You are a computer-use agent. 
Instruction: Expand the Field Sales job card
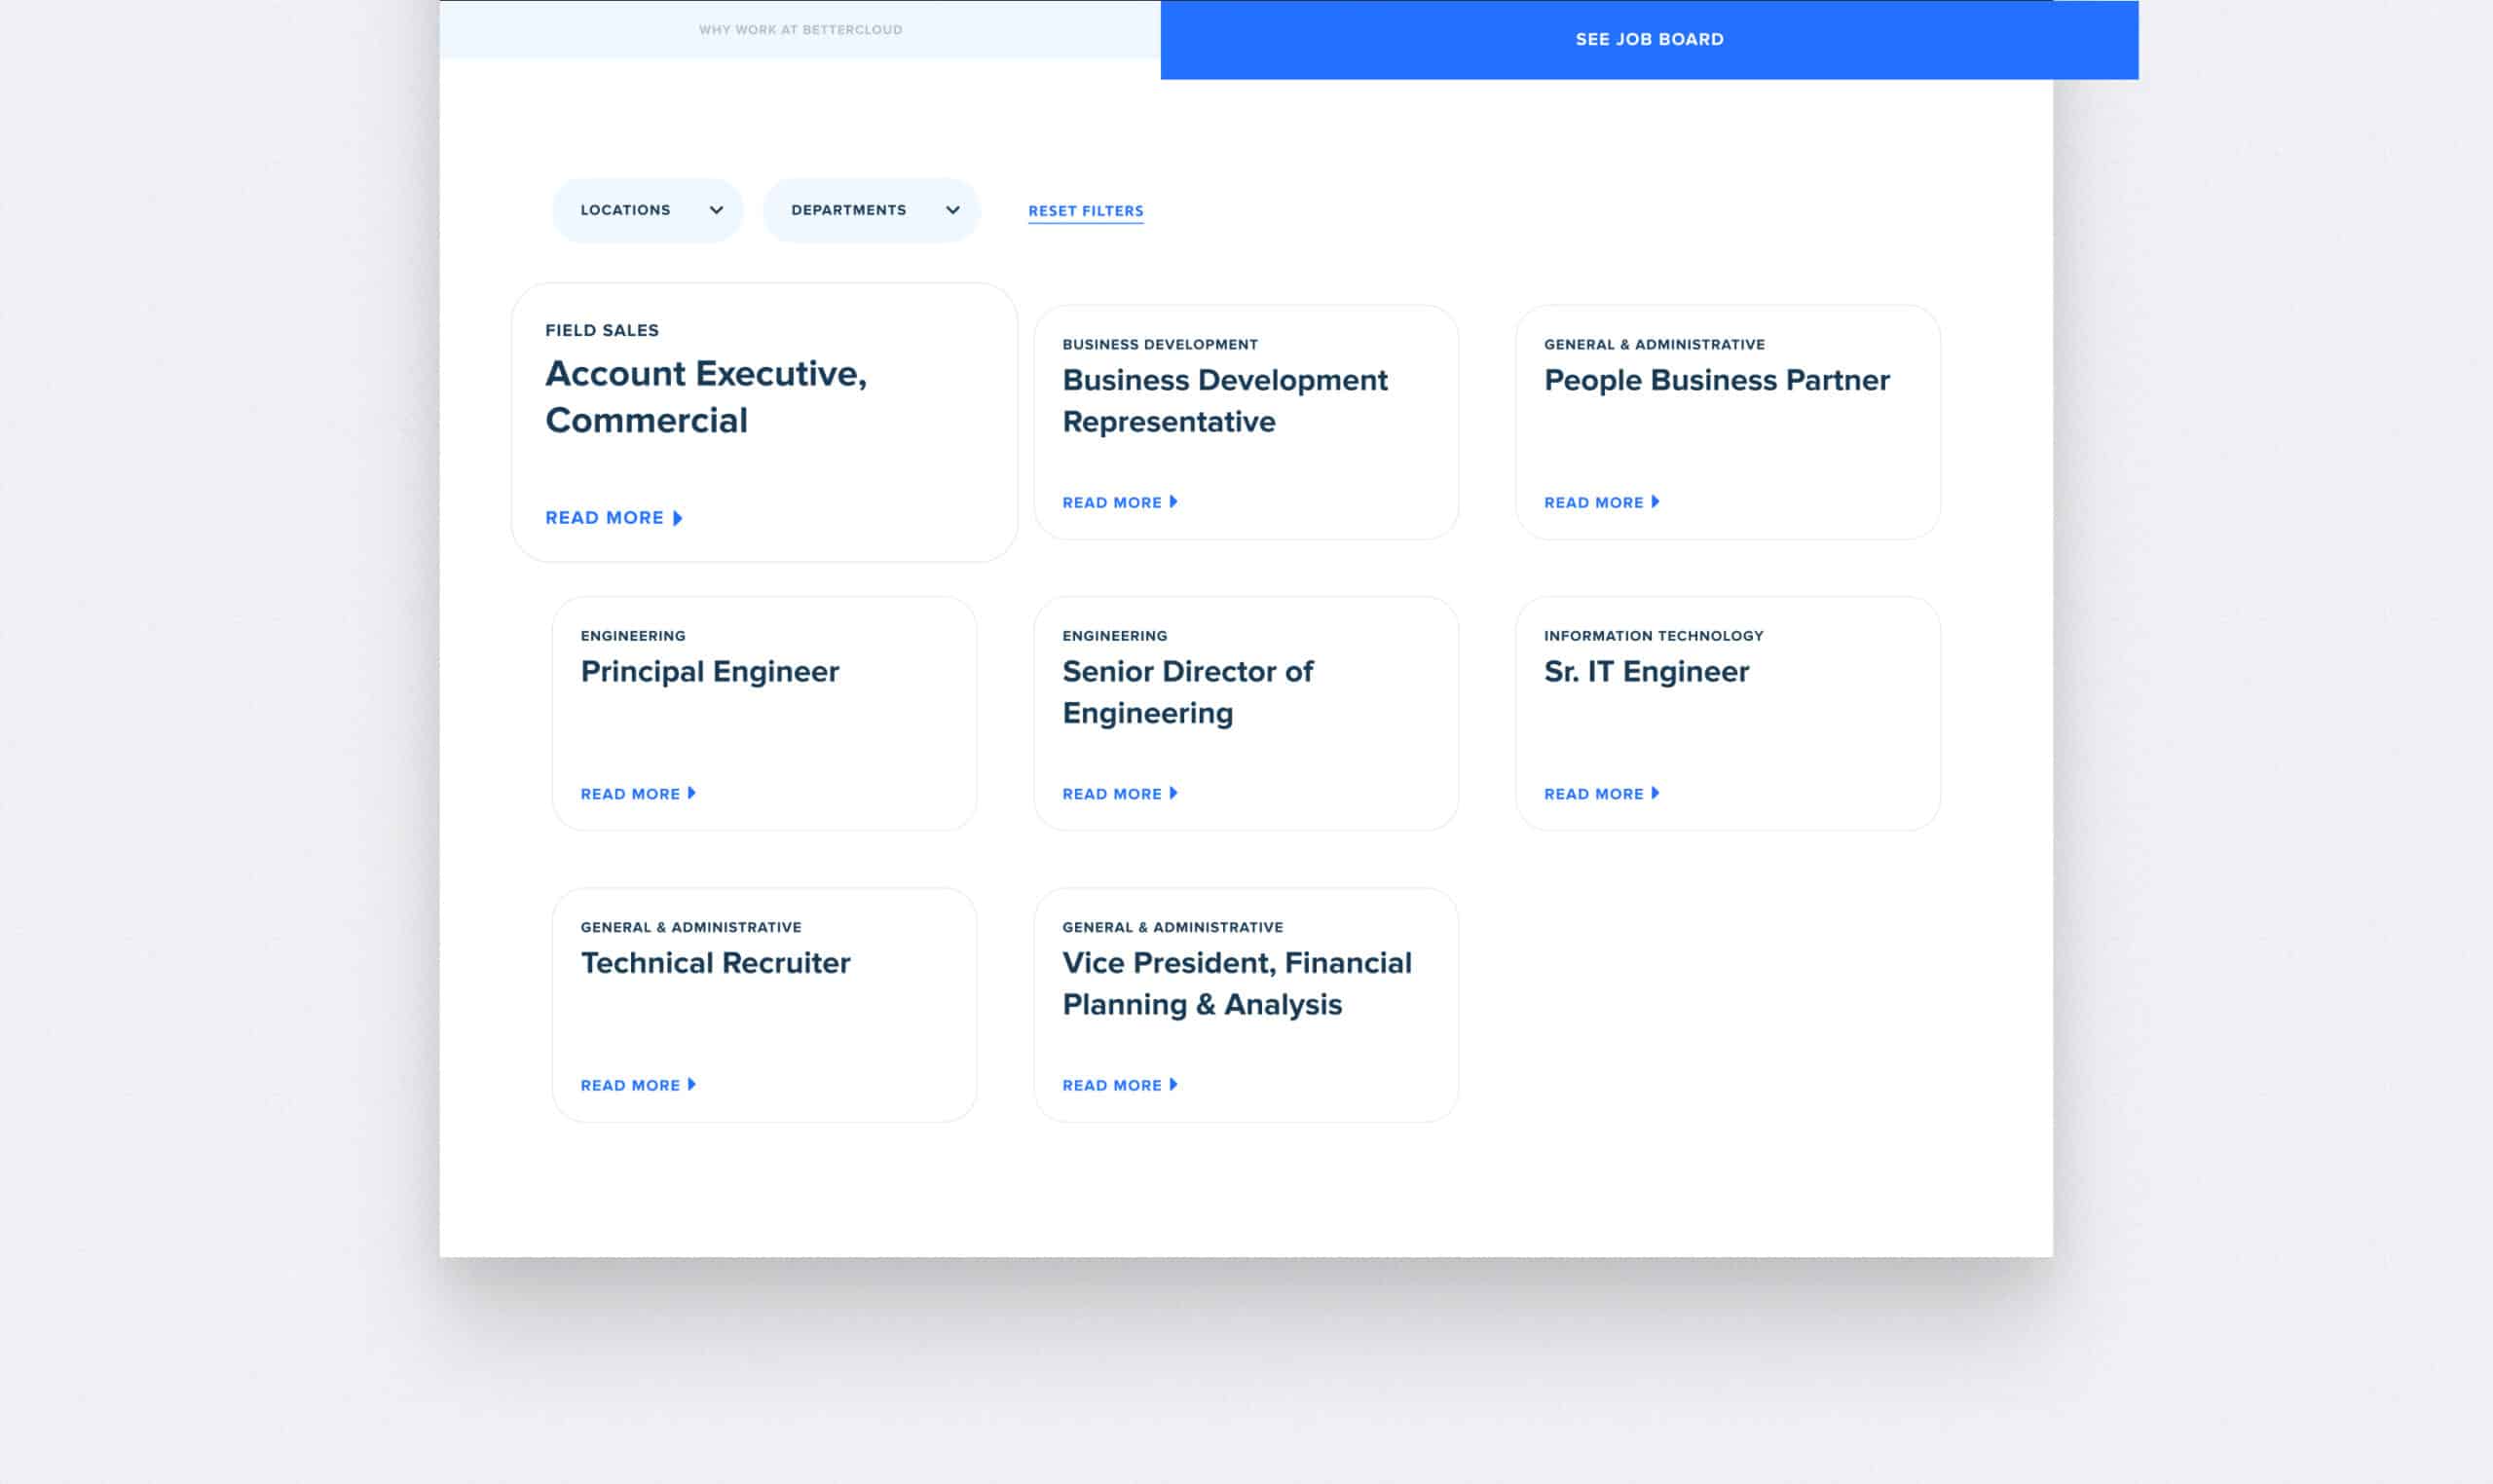614,518
